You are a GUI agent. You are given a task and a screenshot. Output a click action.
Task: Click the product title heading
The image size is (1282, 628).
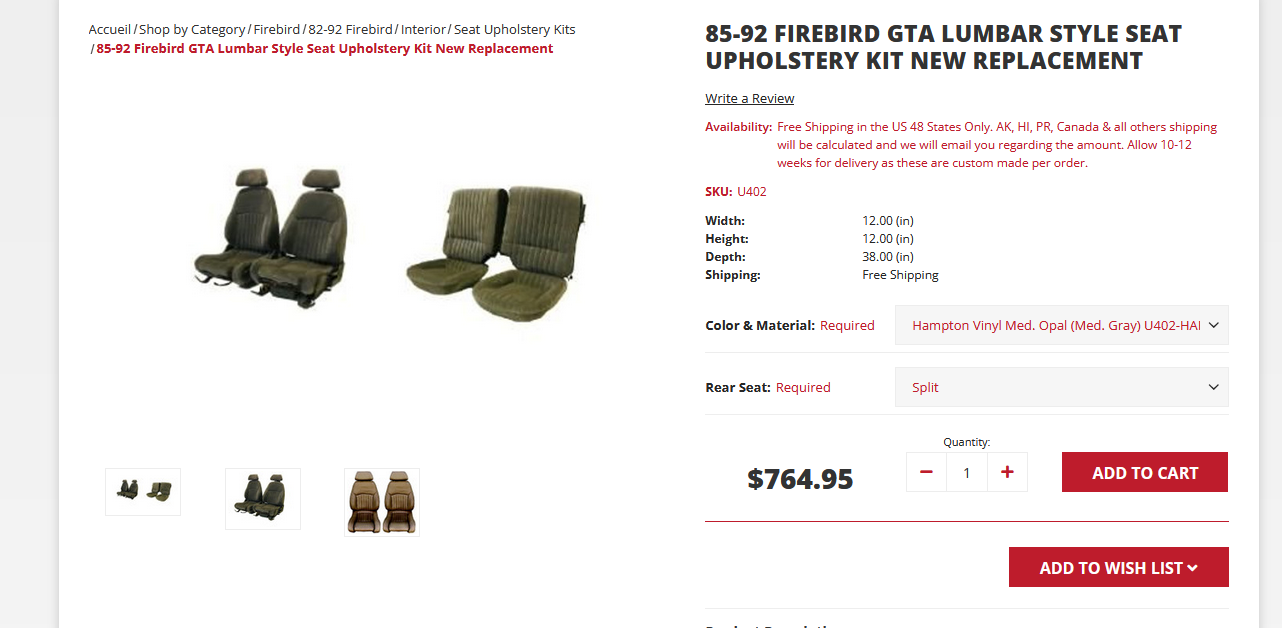tap(943, 47)
